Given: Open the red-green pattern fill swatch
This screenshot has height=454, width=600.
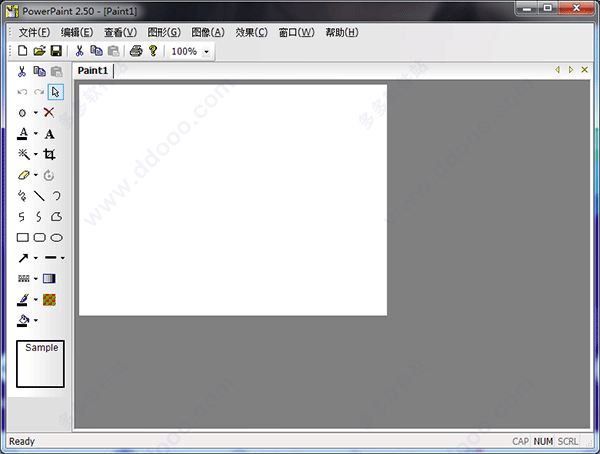Looking at the screenshot, I should (x=49, y=300).
